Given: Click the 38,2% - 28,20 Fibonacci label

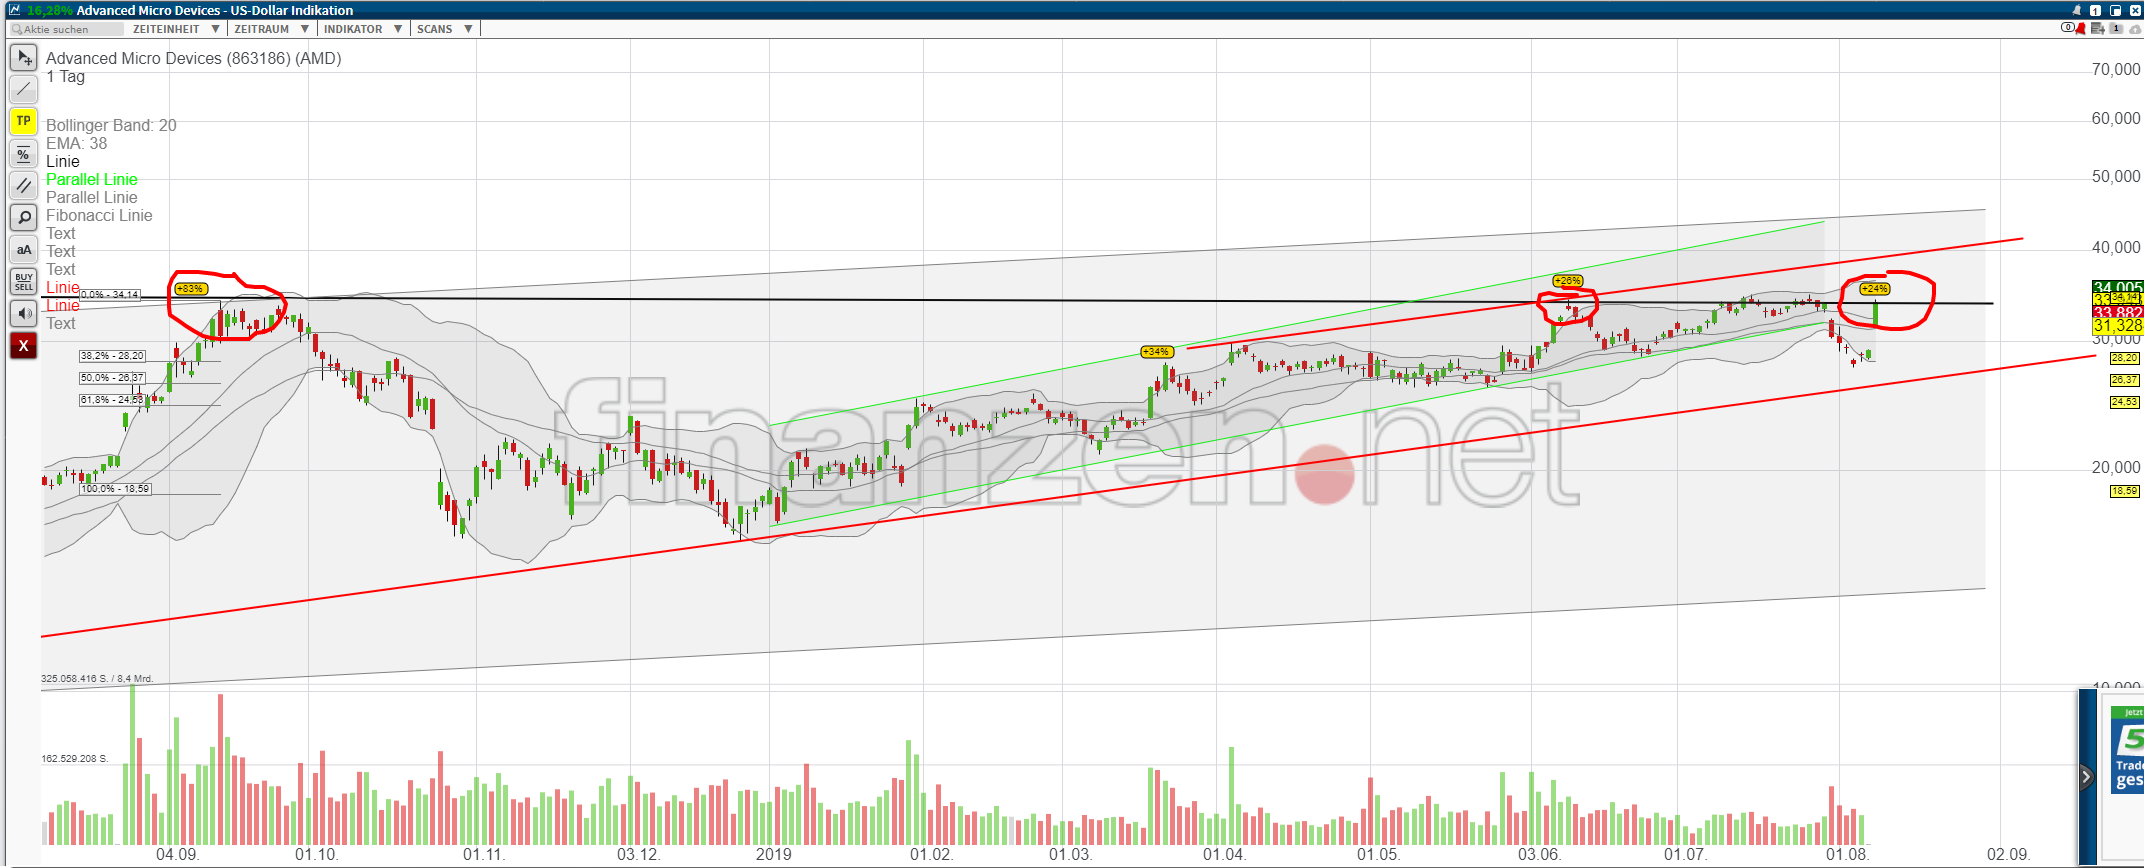Looking at the screenshot, I should (x=113, y=356).
